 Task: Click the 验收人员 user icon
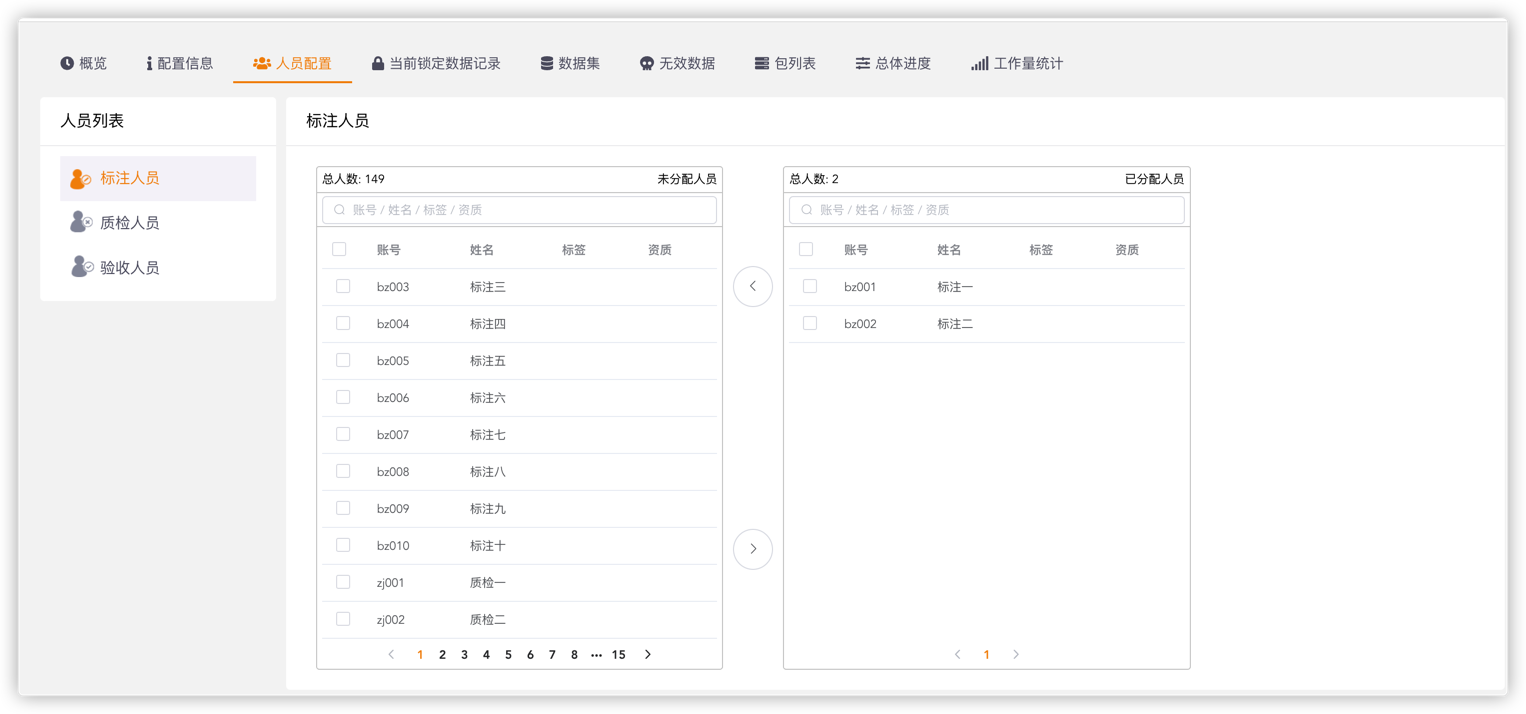point(81,267)
